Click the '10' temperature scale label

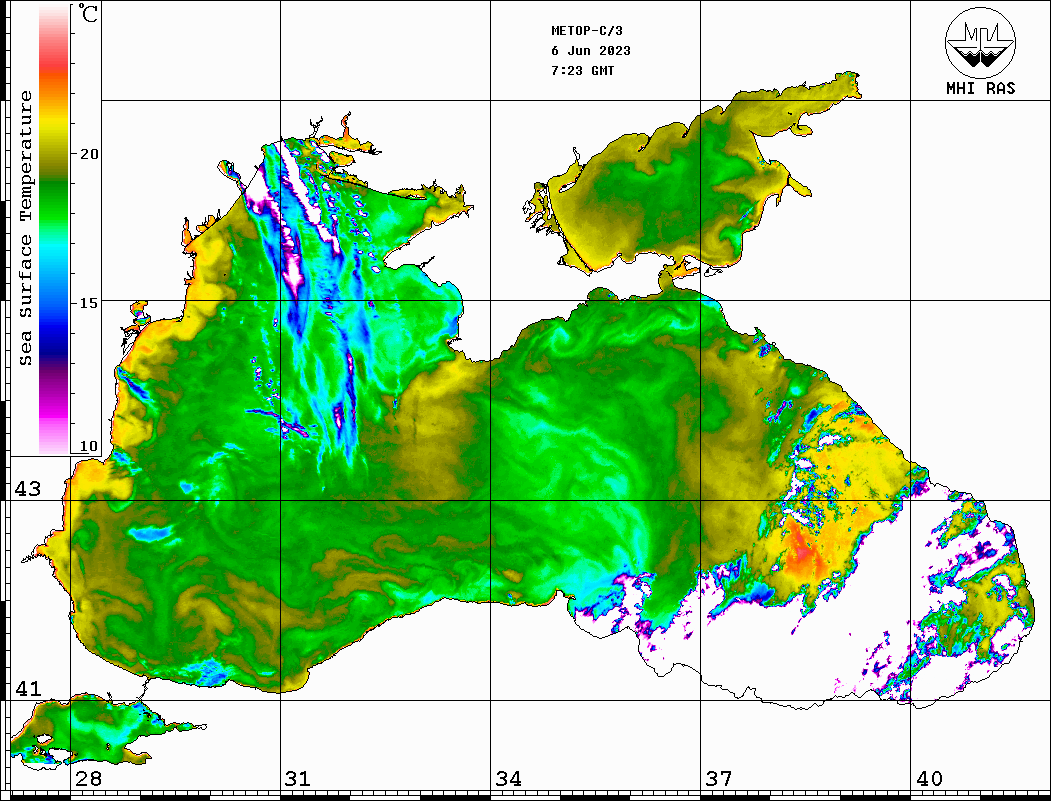click(x=89, y=446)
